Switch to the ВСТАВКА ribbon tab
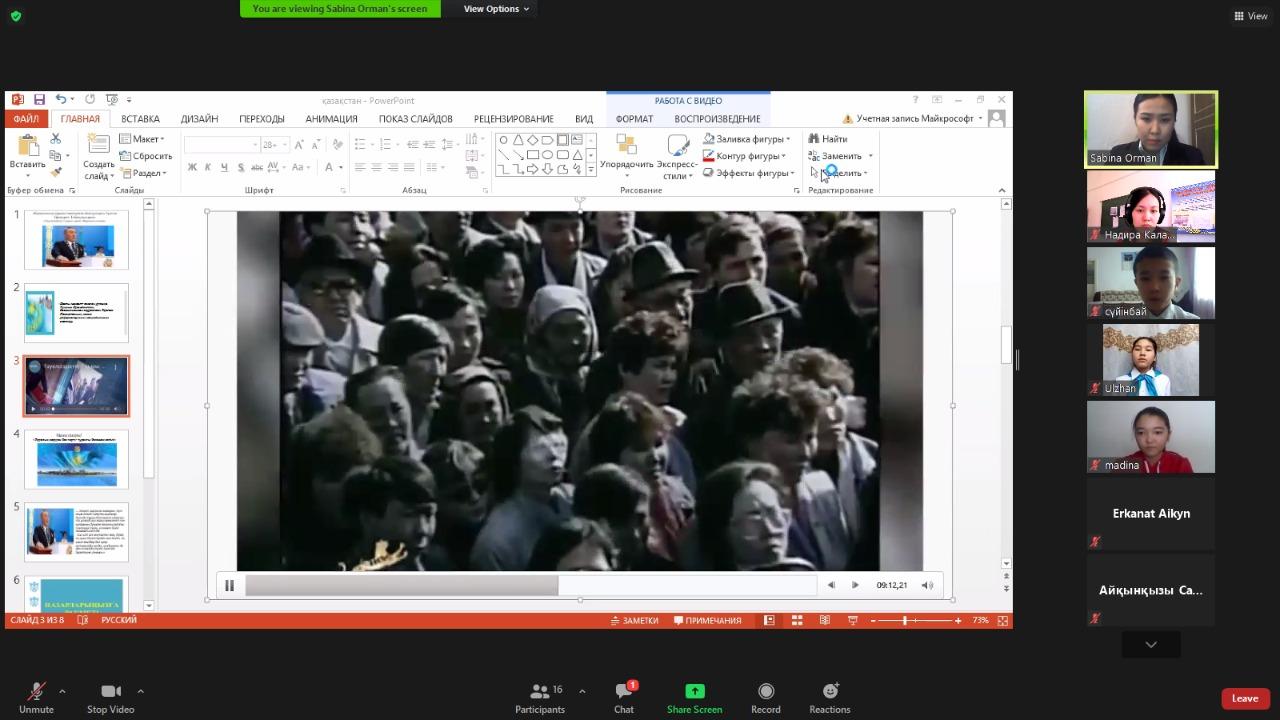Screen dimensions: 1280x720 [140, 119]
